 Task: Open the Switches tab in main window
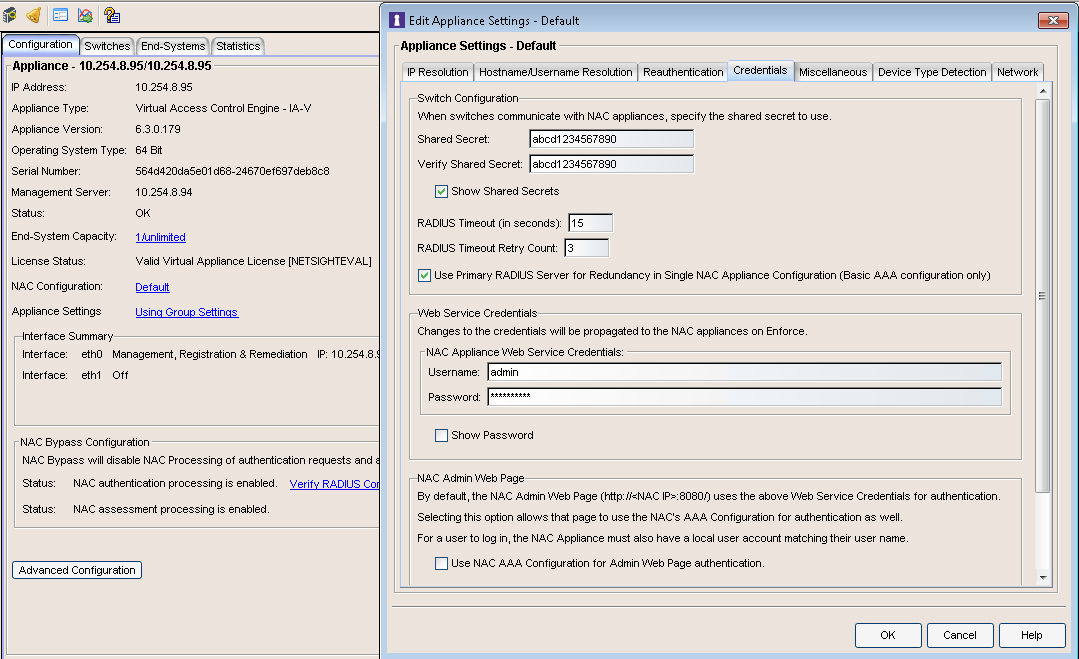point(107,46)
